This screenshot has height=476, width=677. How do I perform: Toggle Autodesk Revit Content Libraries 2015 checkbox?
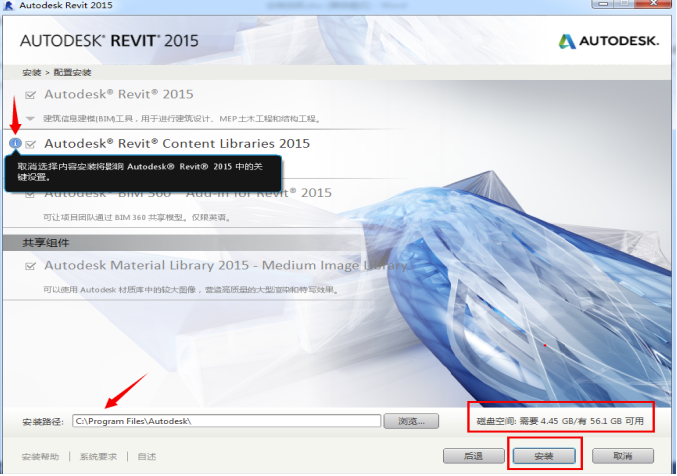30,144
